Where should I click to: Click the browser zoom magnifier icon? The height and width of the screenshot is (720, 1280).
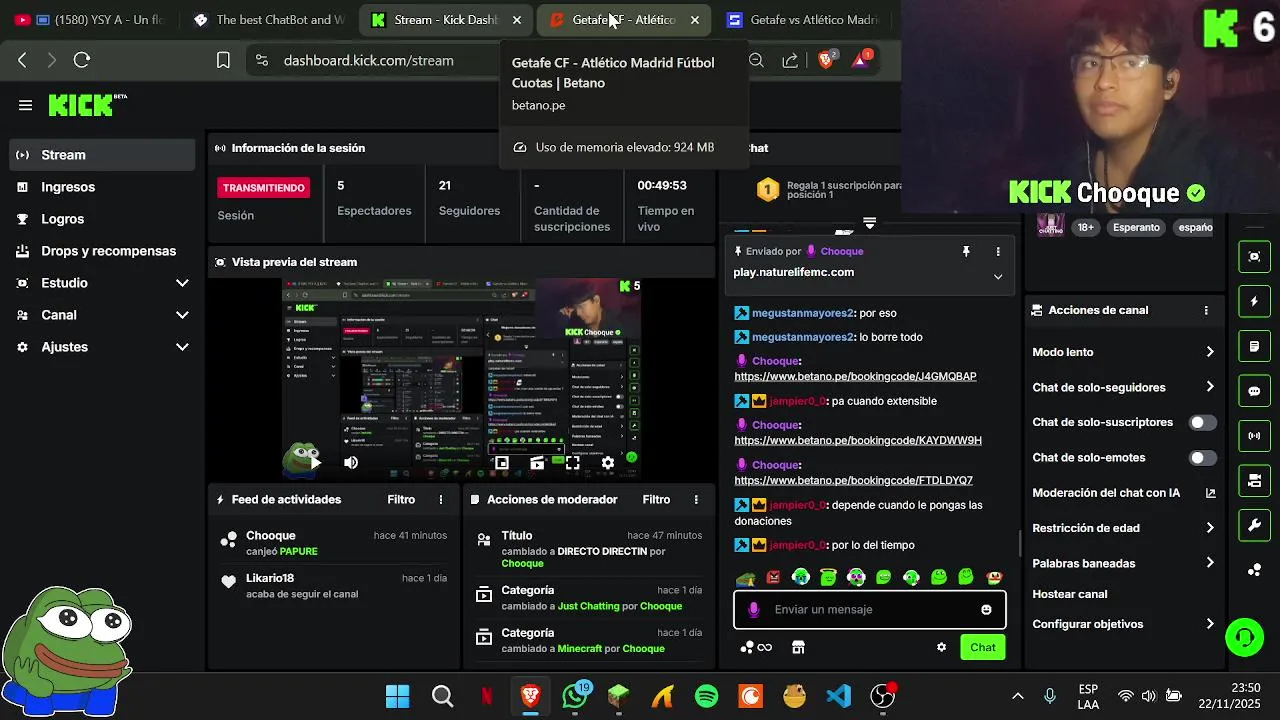coord(757,60)
